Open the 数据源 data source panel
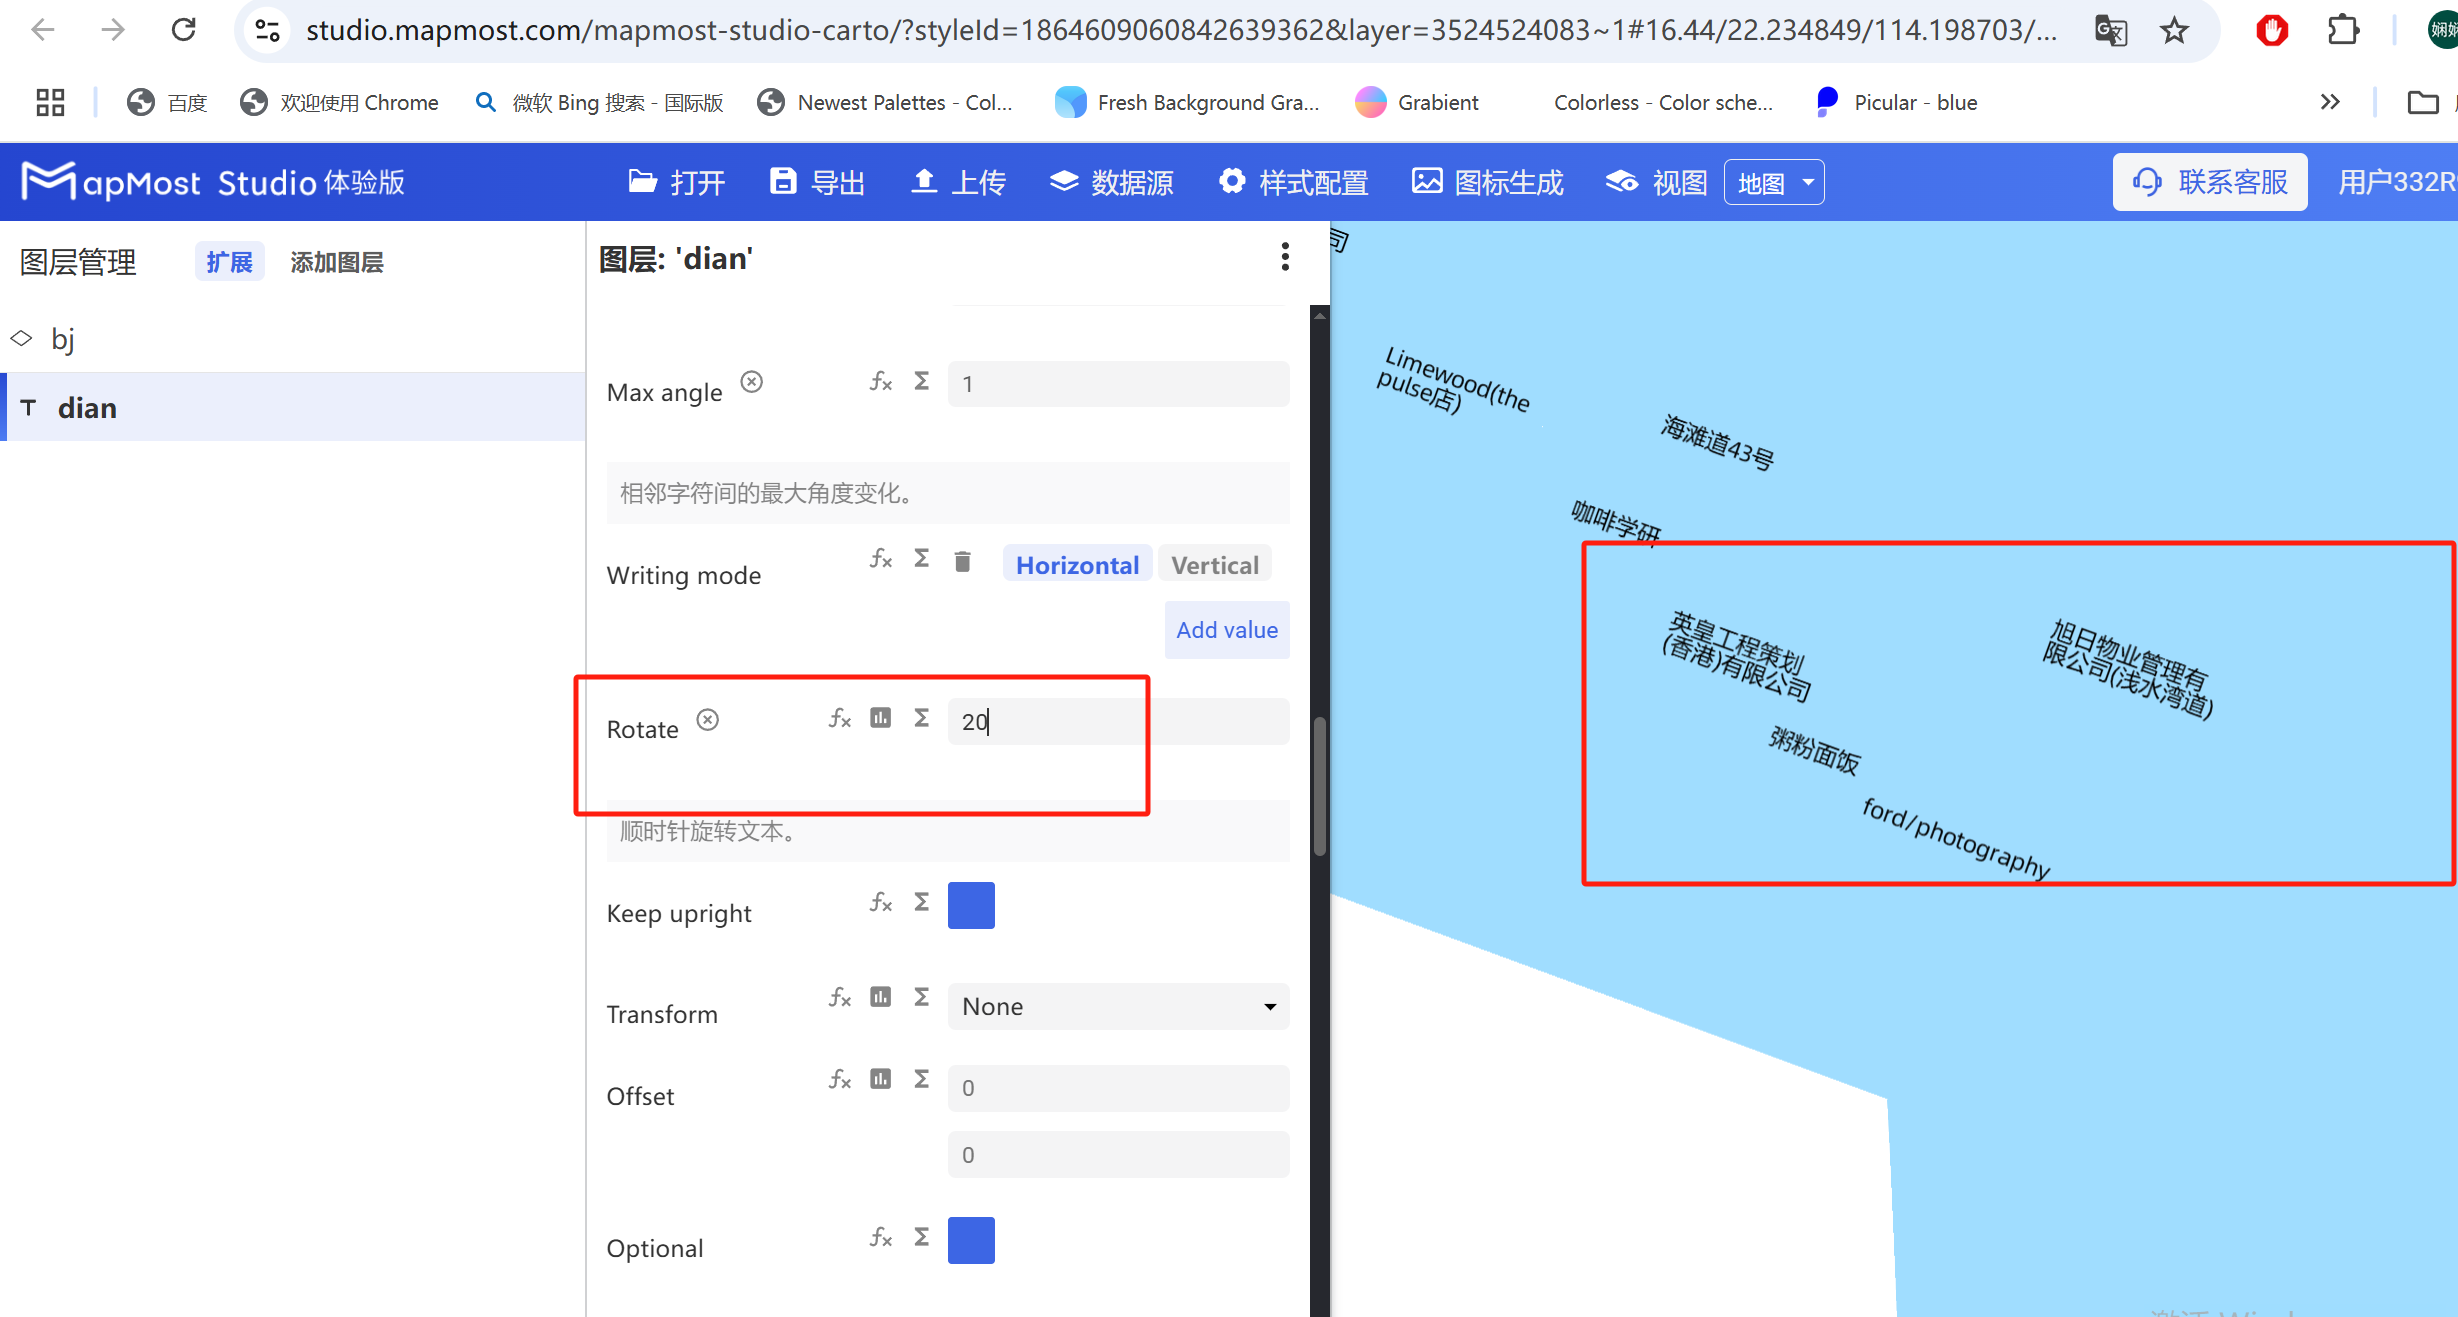2458x1317 pixels. point(1110,182)
